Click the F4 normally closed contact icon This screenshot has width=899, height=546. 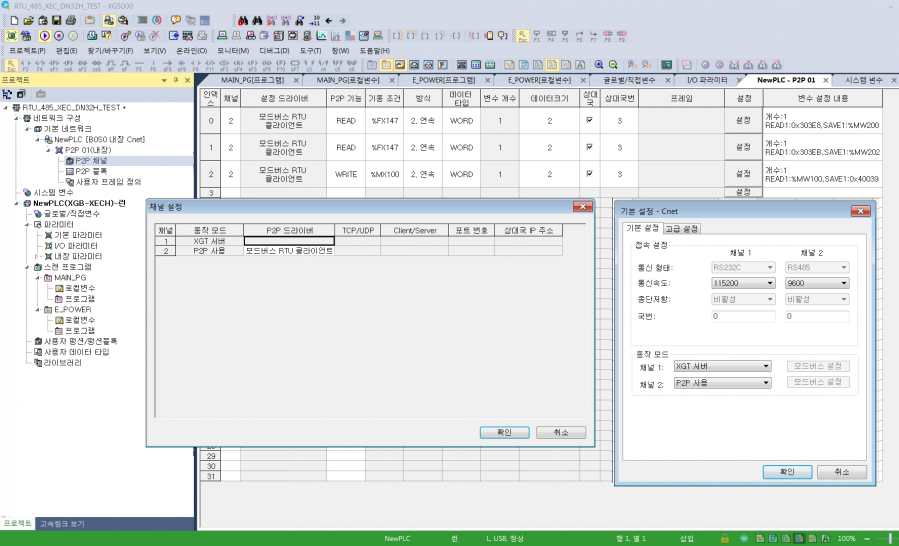[x=40, y=65]
